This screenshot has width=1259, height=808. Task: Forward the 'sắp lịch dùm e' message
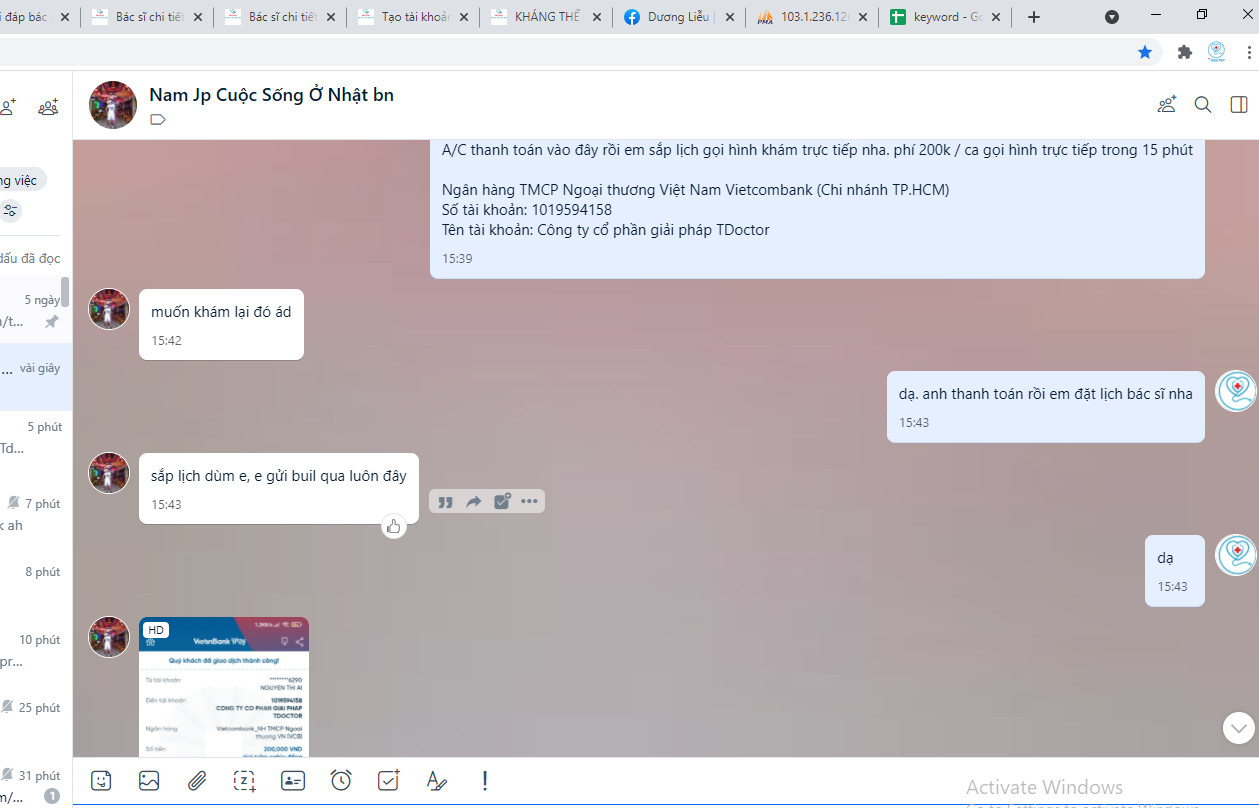click(x=472, y=501)
